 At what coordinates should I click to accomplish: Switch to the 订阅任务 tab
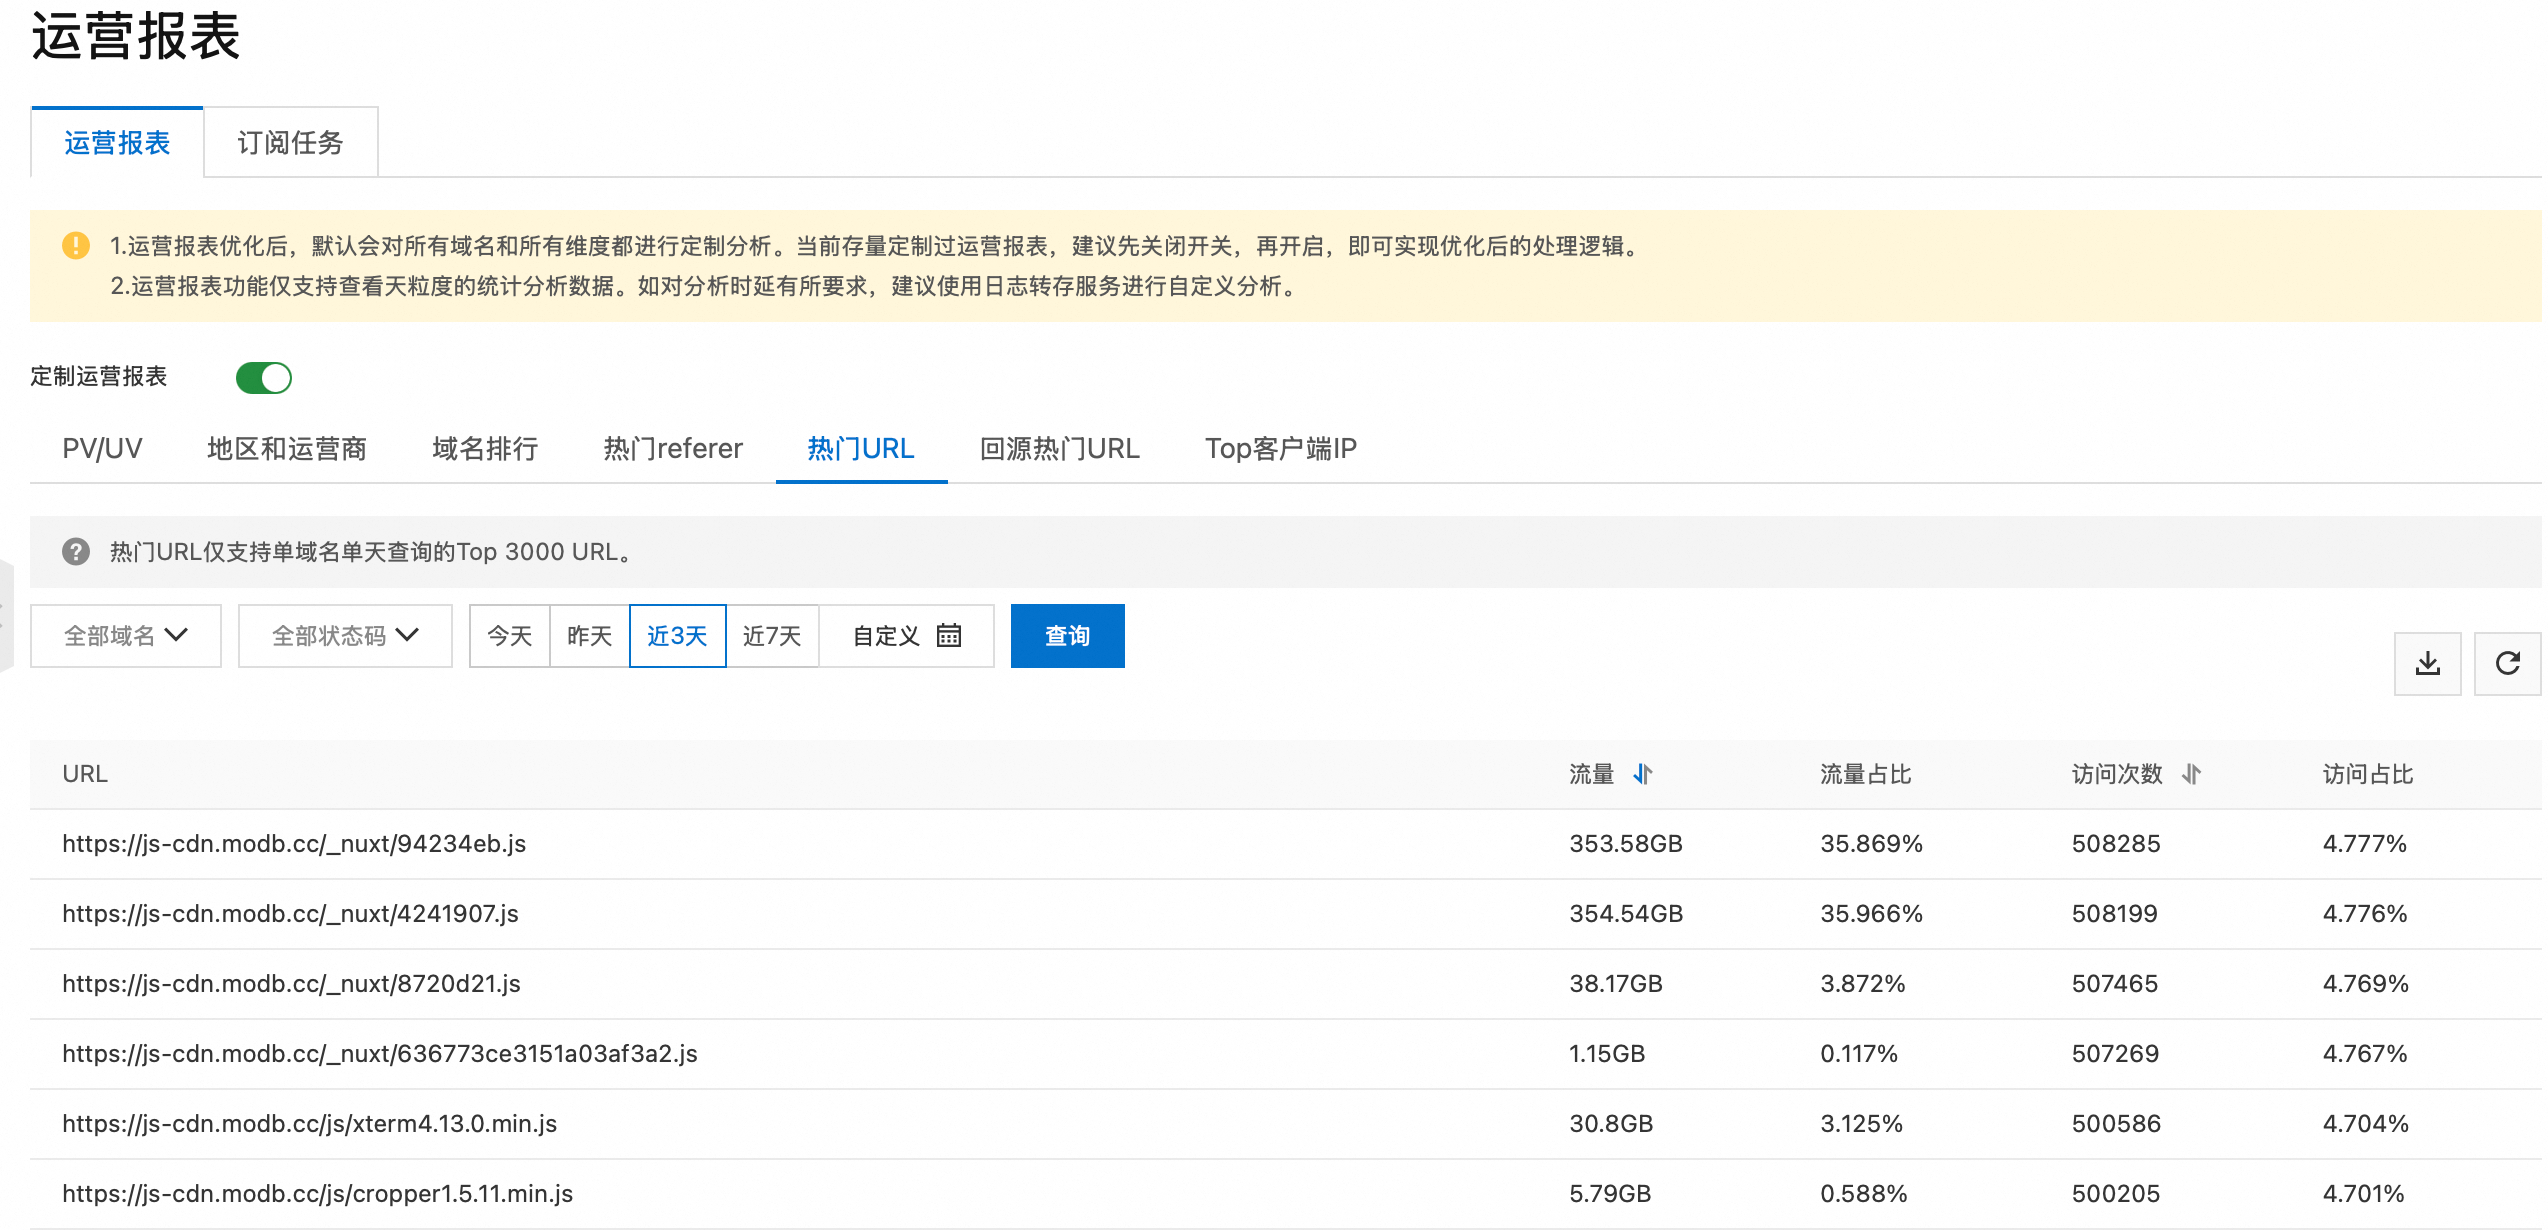coord(290,143)
